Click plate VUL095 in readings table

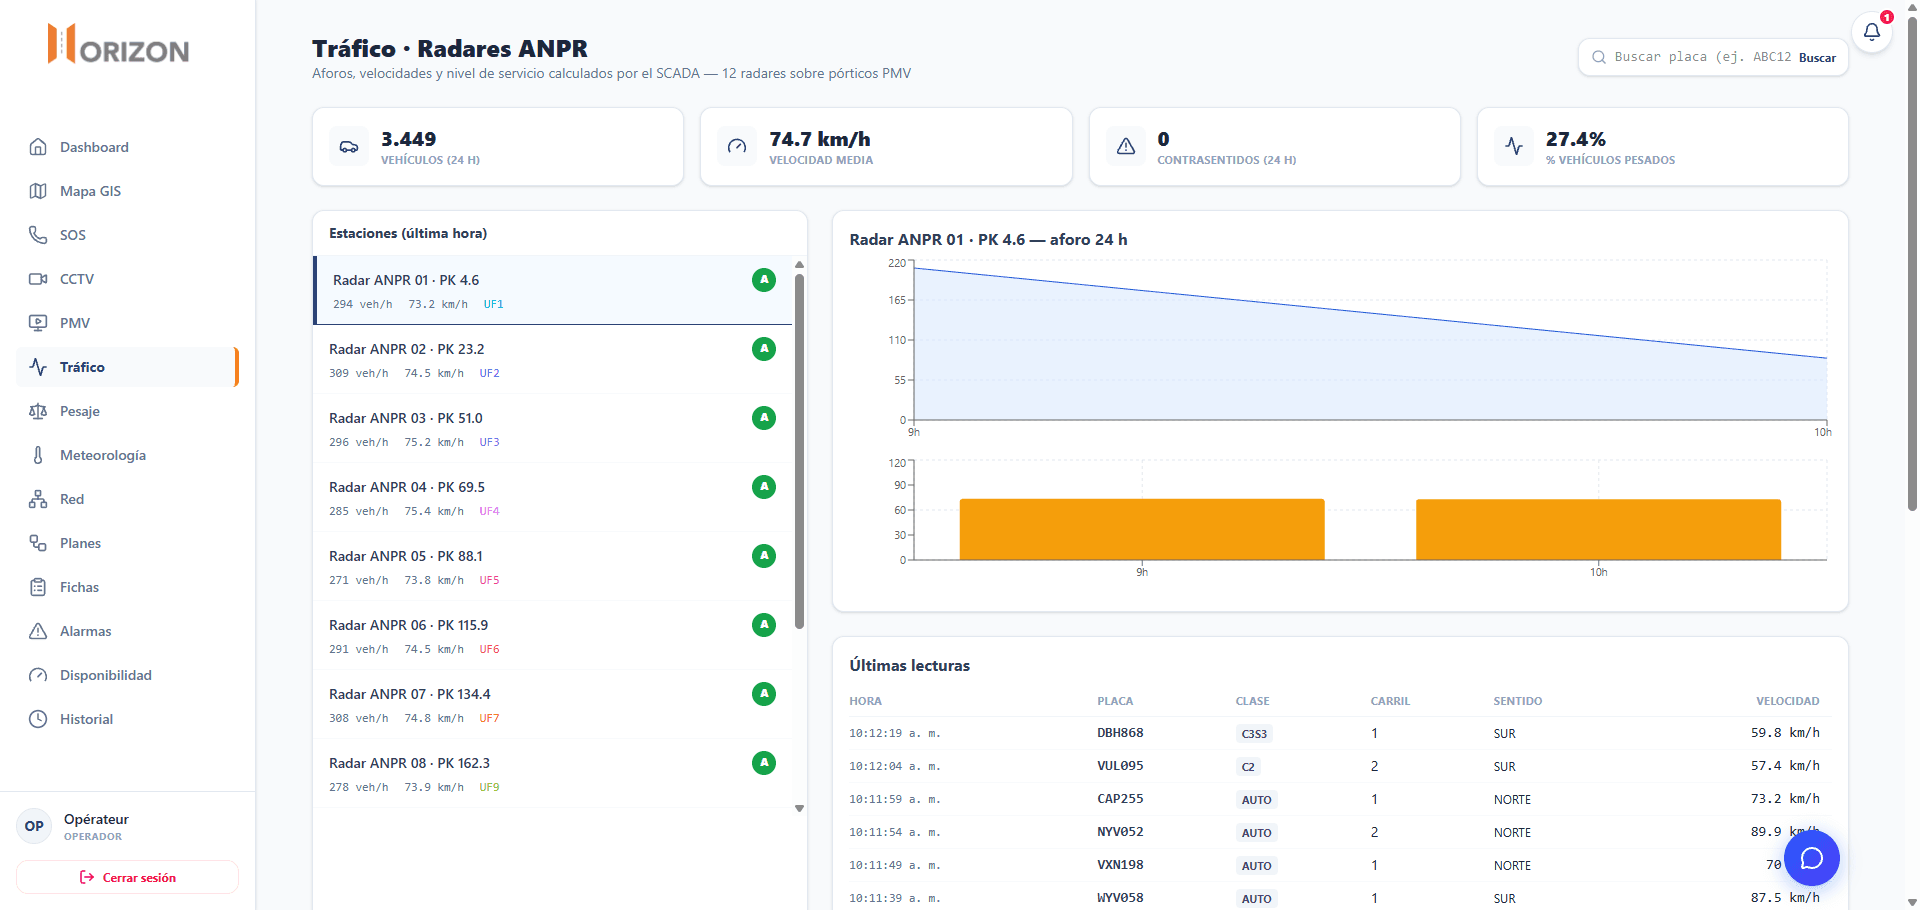click(1120, 766)
